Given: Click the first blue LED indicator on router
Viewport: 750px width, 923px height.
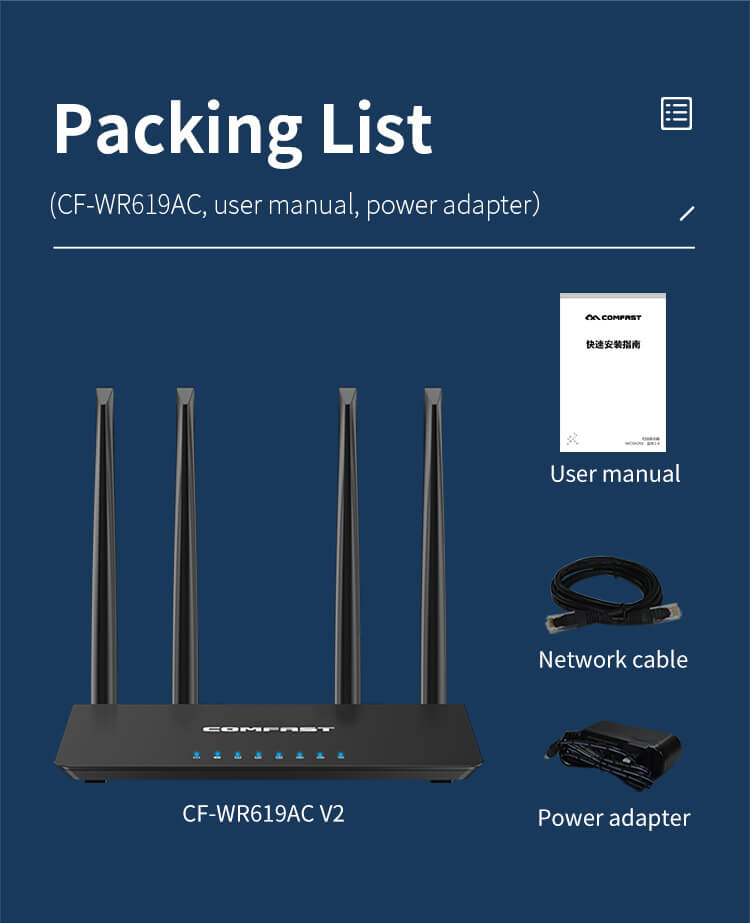Looking at the screenshot, I should click(x=197, y=754).
